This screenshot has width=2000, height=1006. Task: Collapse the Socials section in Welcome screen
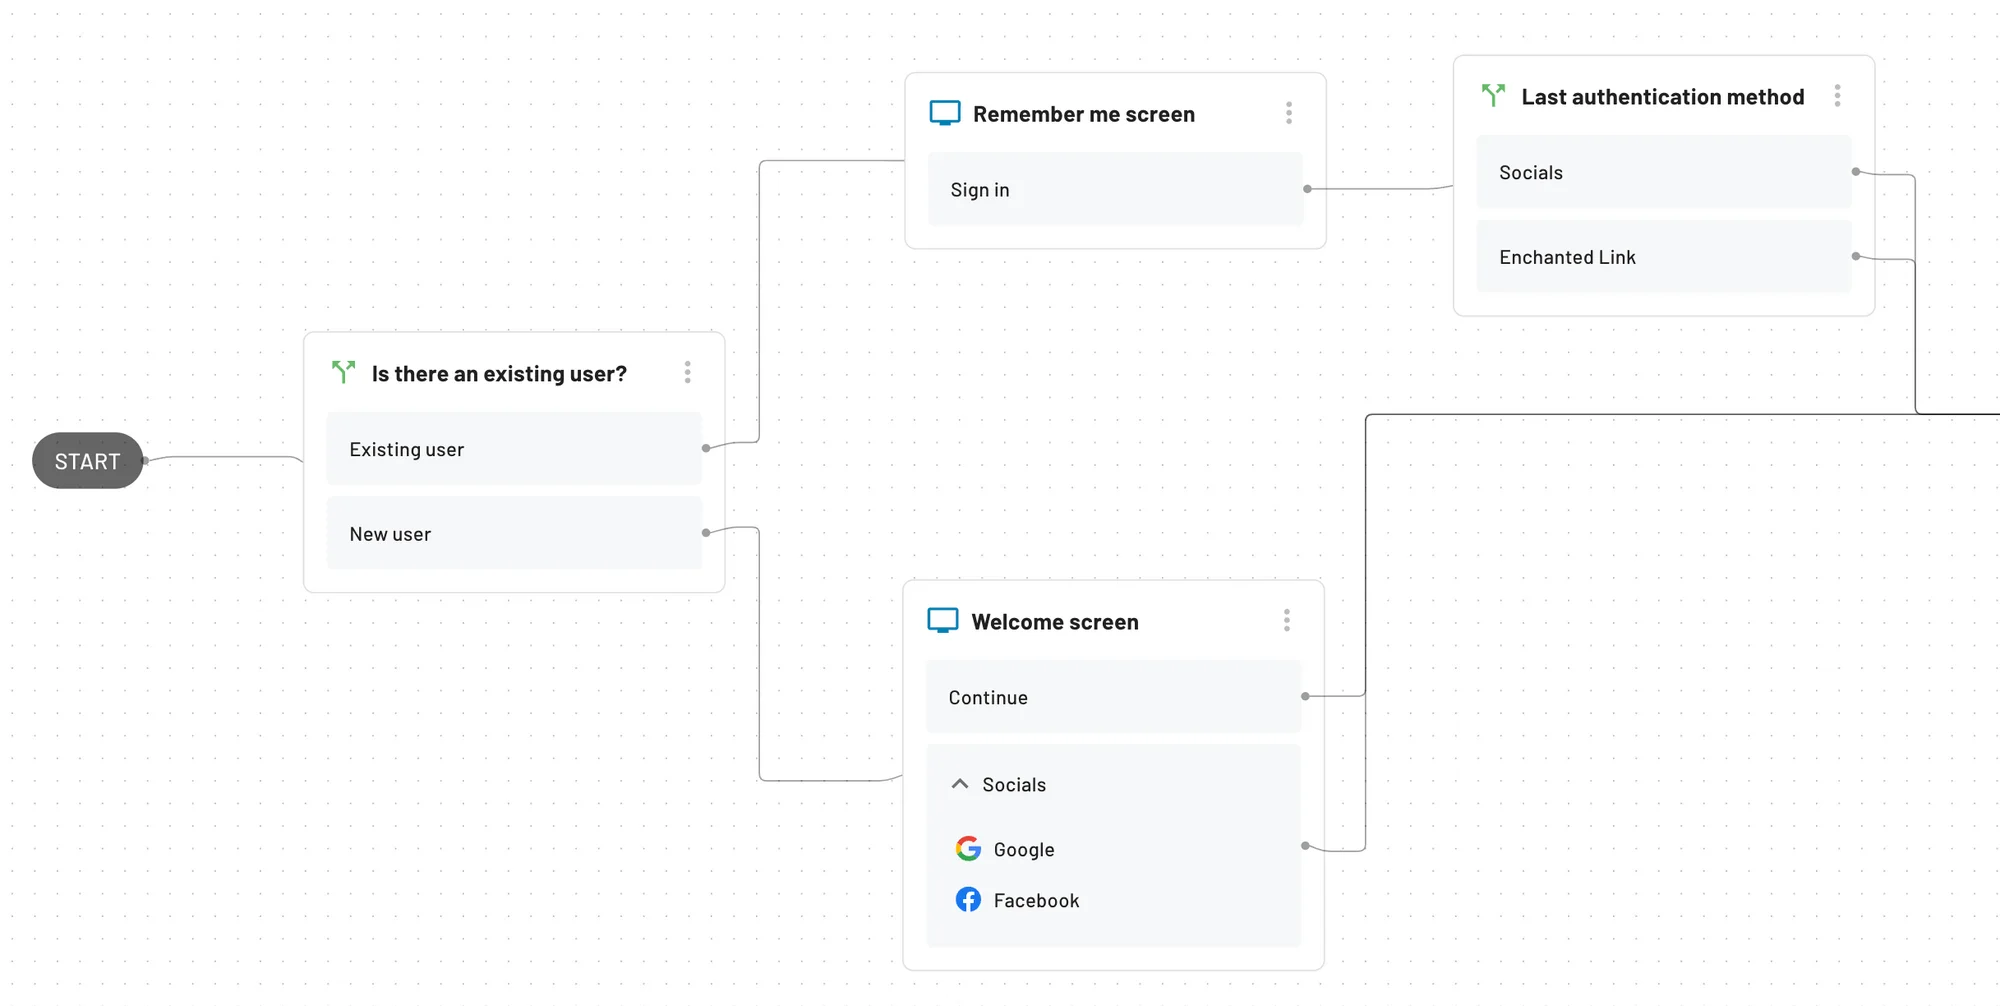[960, 783]
